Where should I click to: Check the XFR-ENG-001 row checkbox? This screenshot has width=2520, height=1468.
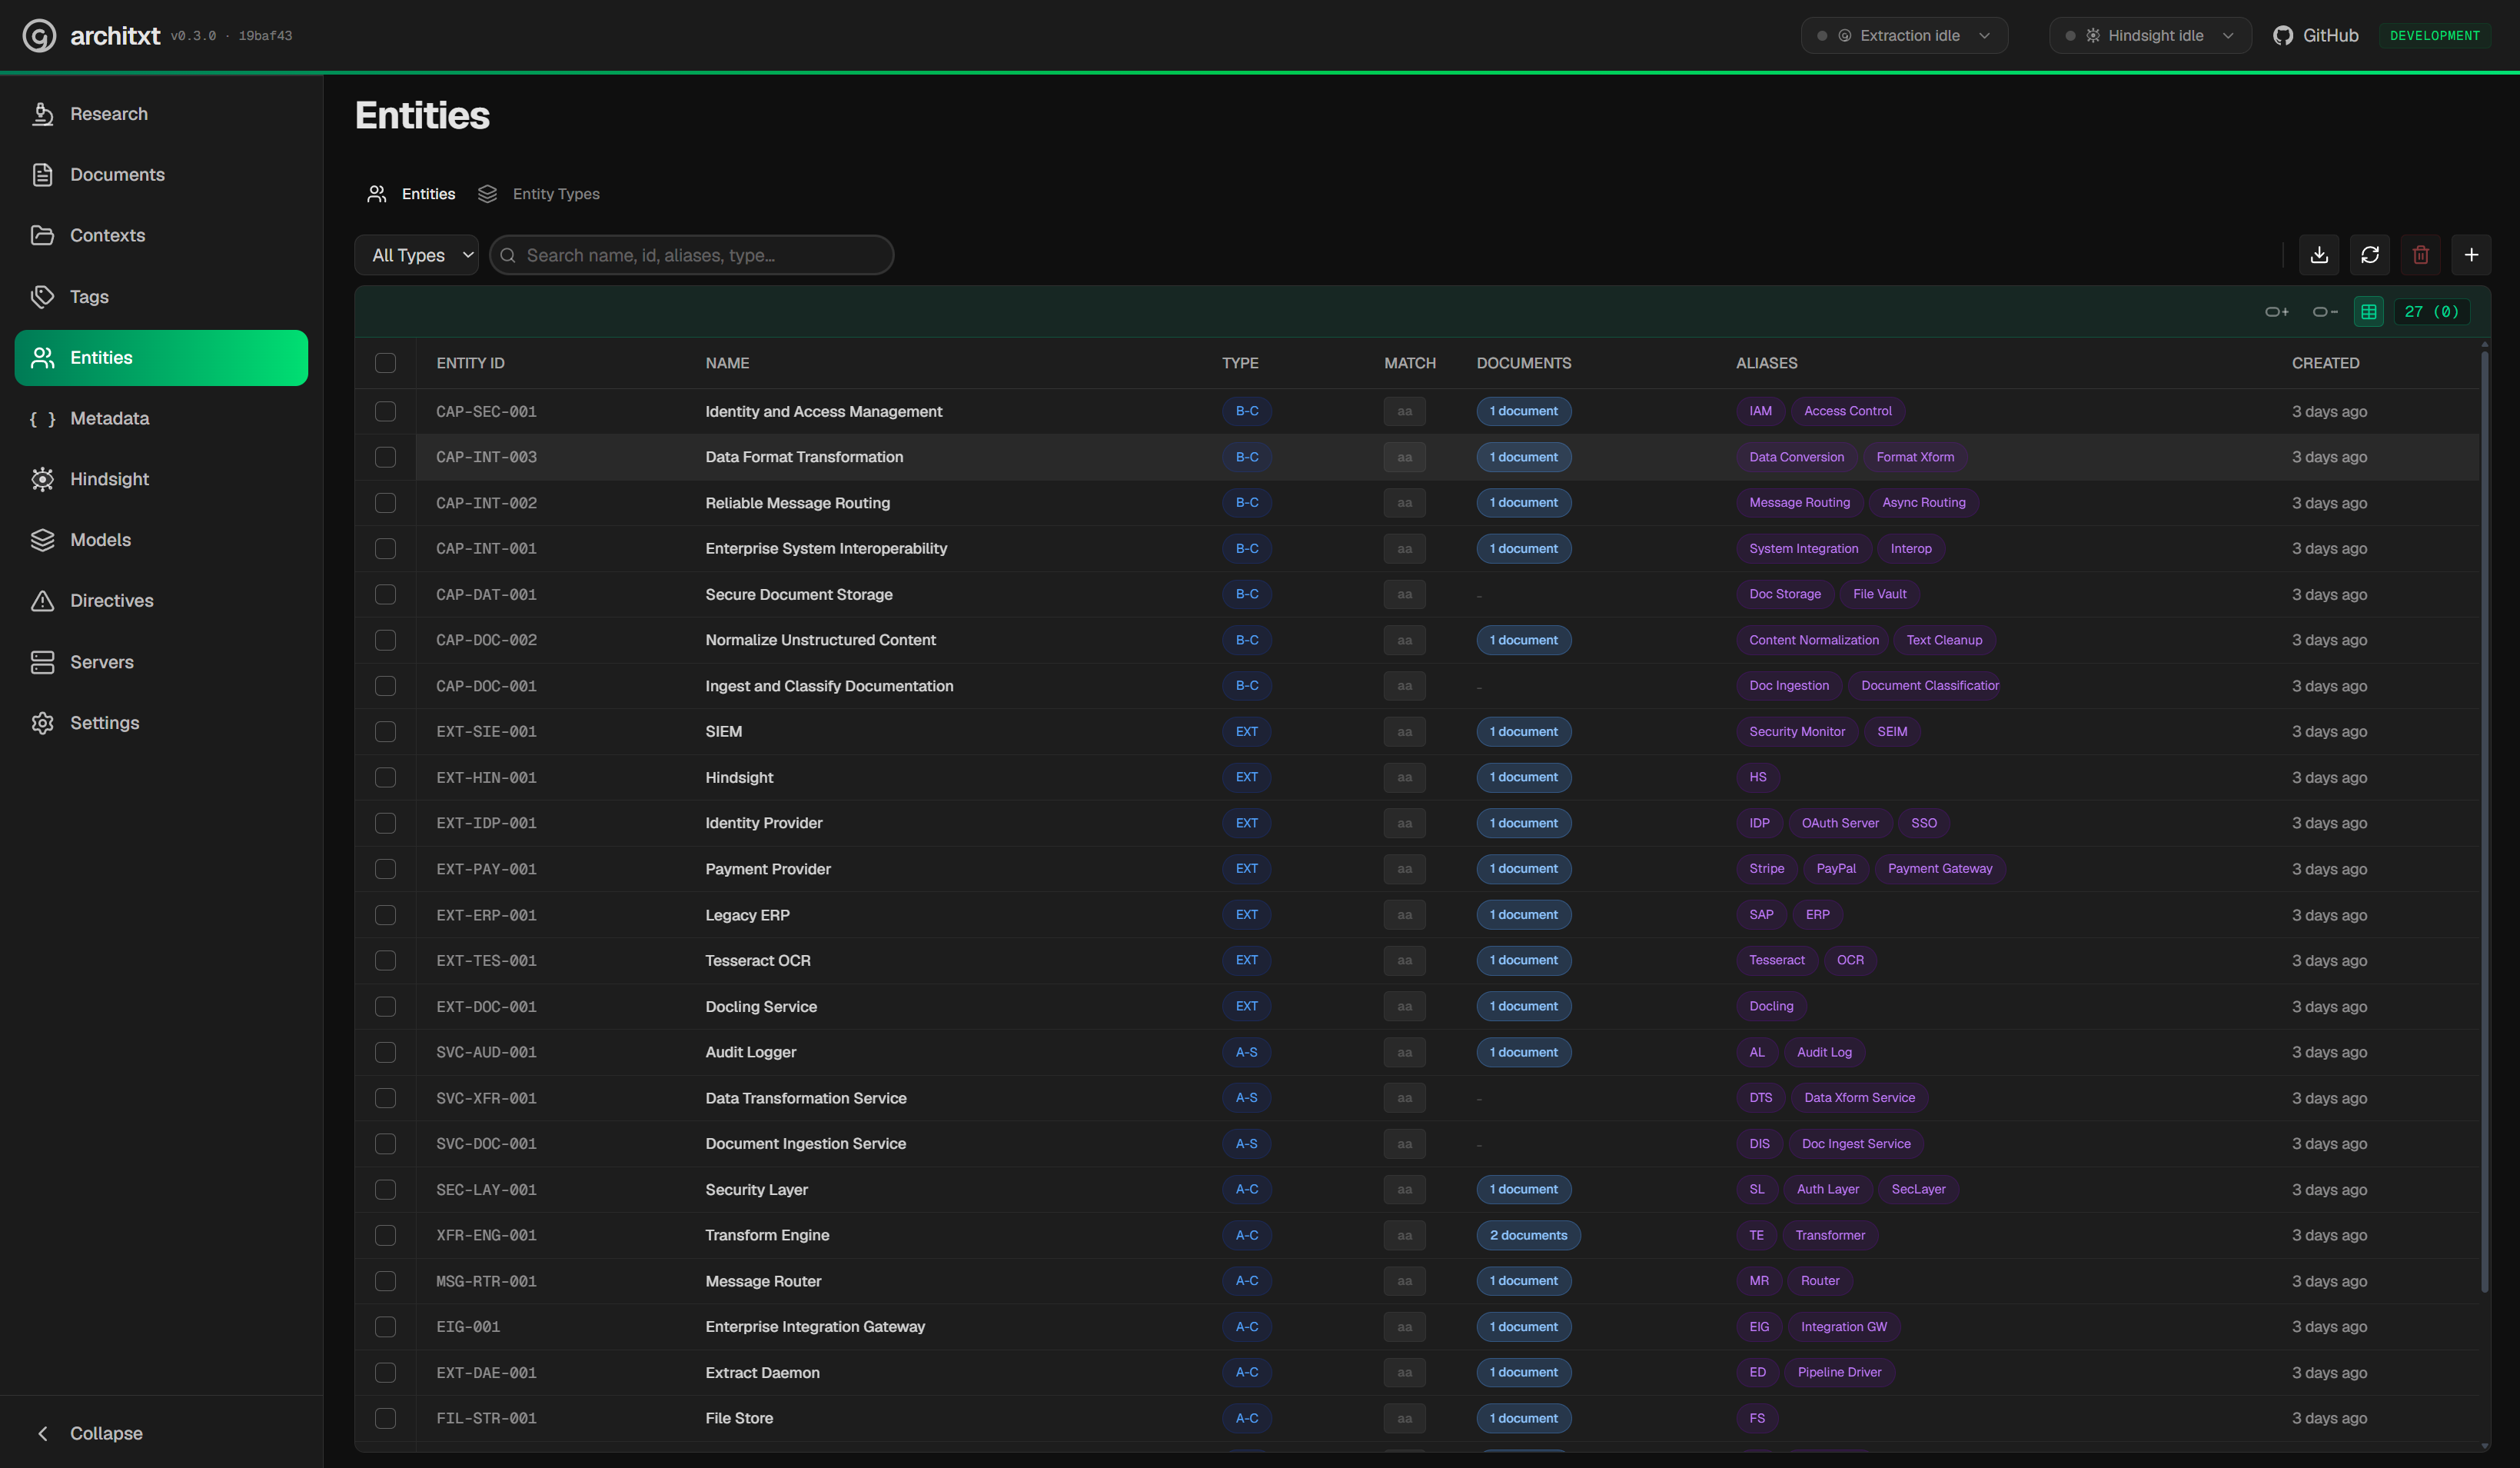click(385, 1235)
